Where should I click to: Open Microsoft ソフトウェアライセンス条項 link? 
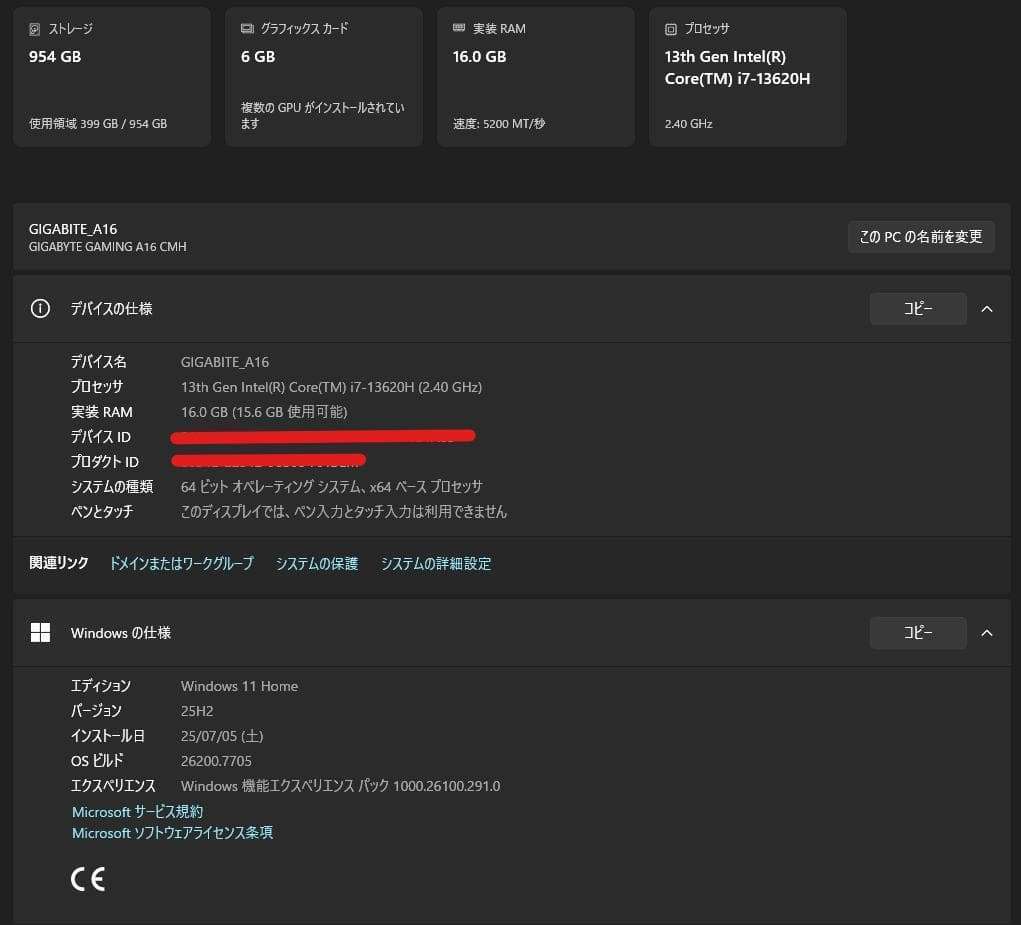click(173, 833)
